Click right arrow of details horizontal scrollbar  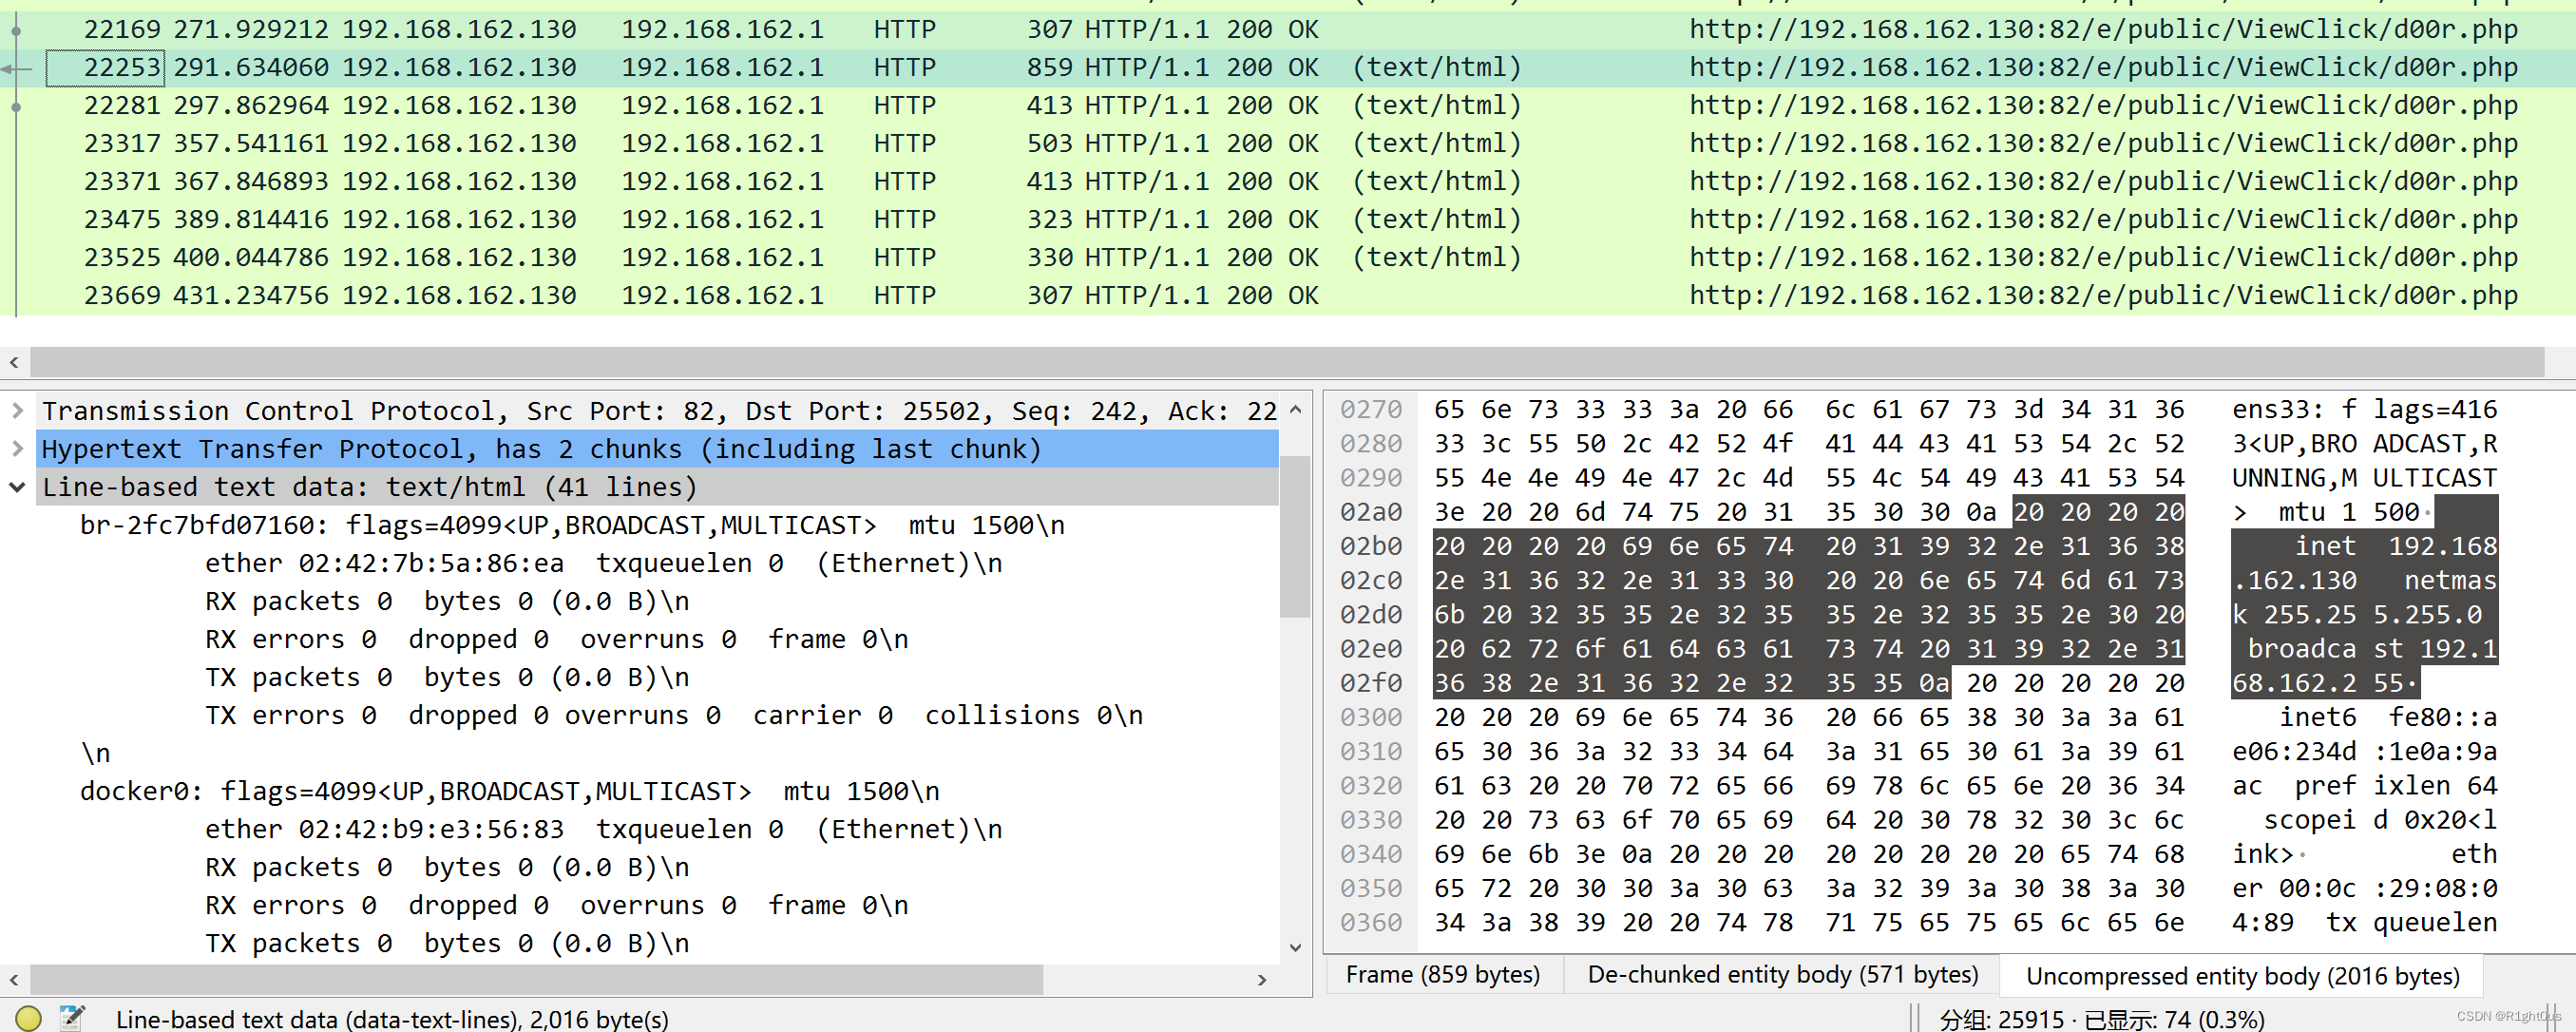(x=1262, y=980)
